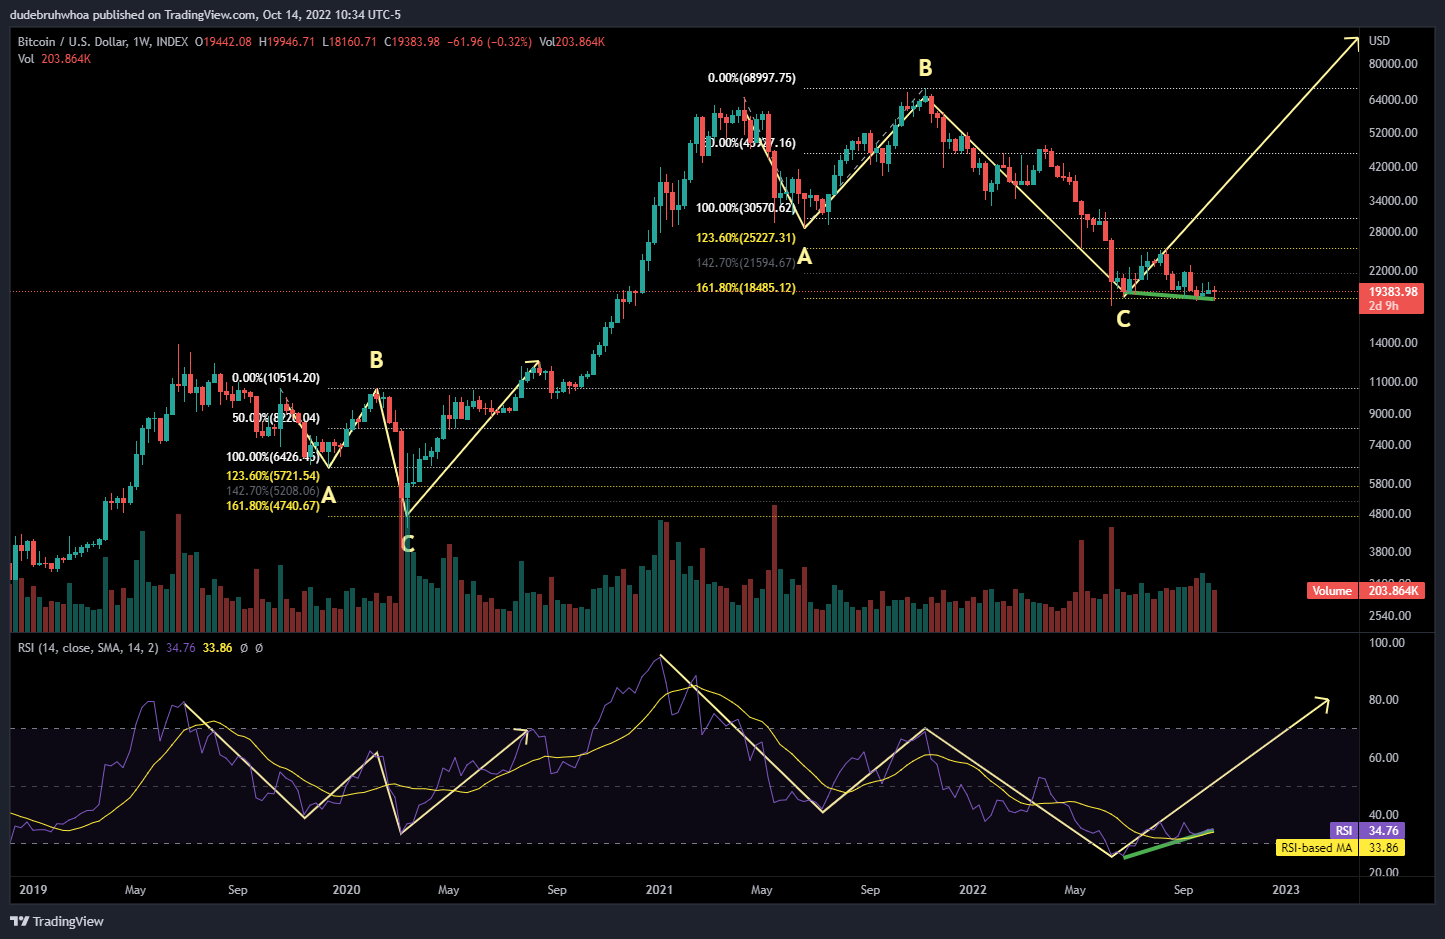Click the purple RSI 34.76 value tag
This screenshot has height=939, width=1445.
(1367, 831)
